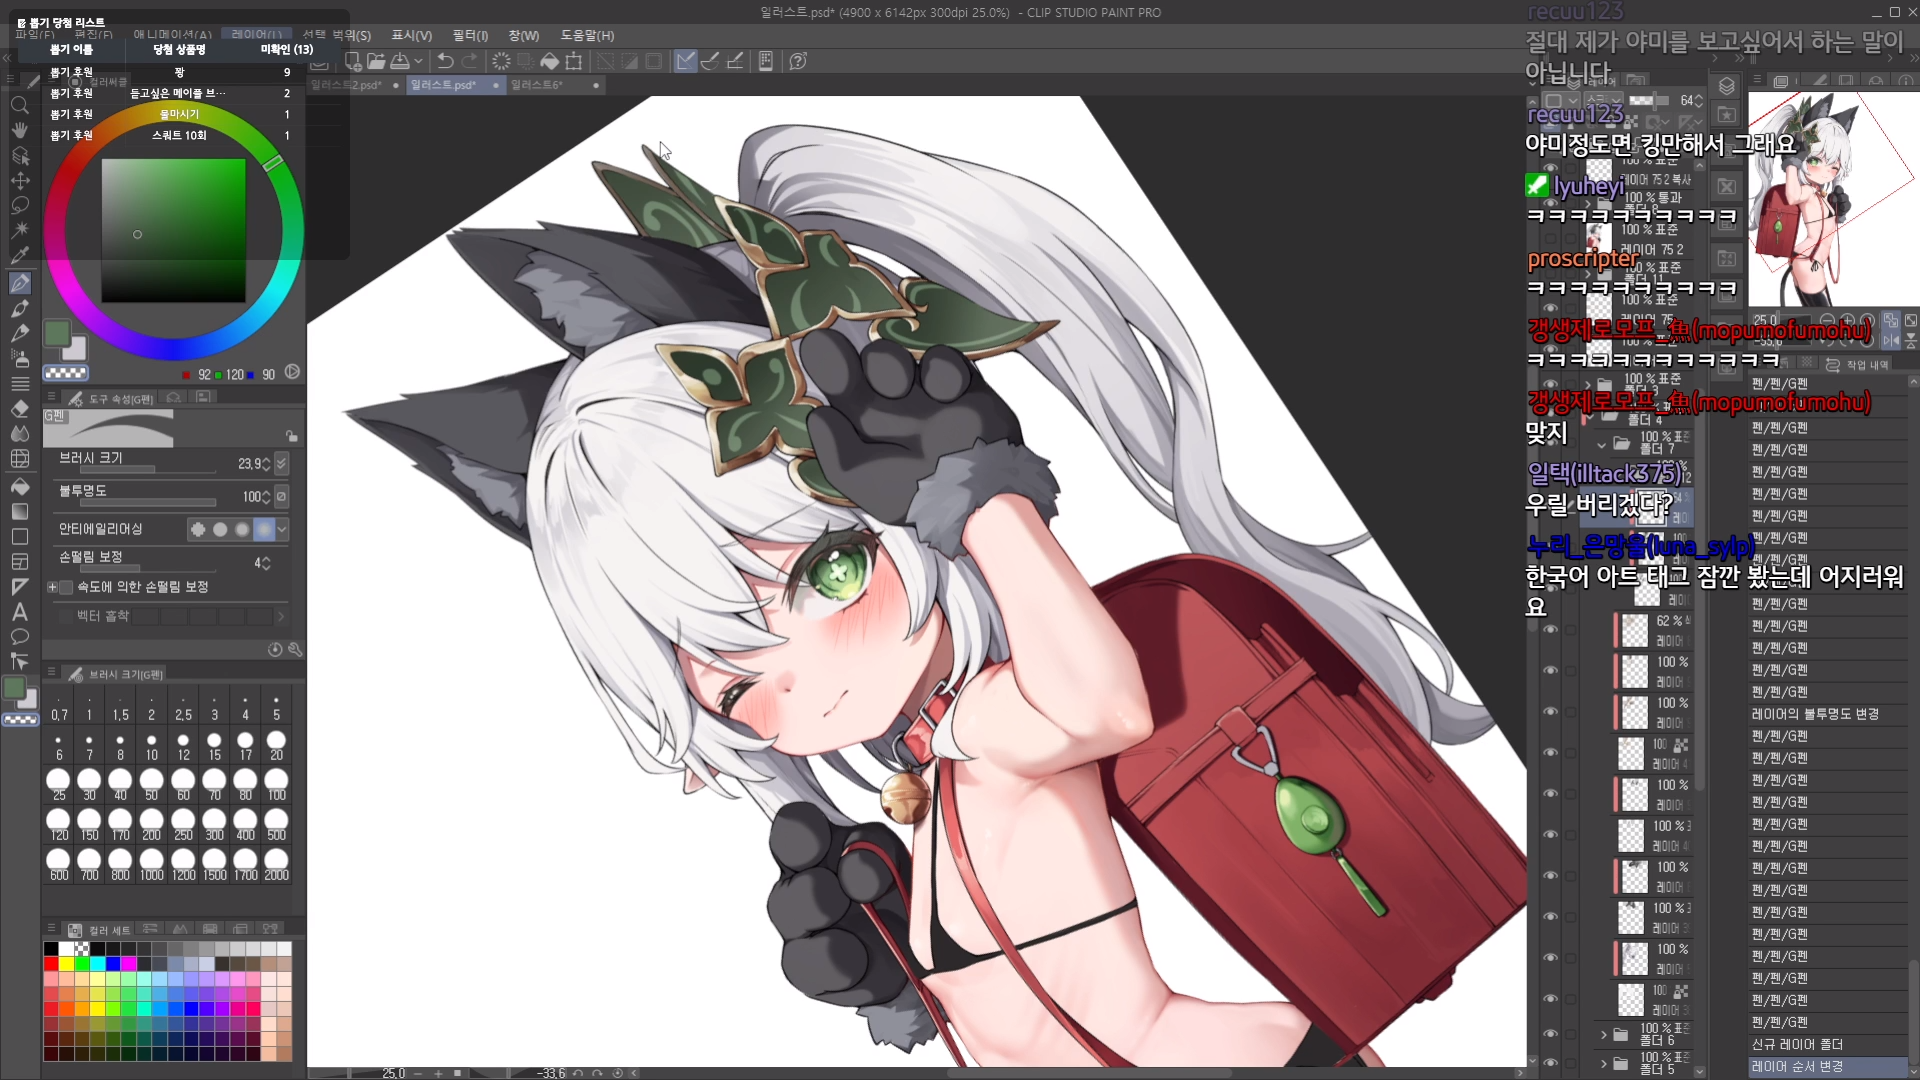Expand the 폴더 5 layer folder

[1604, 1063]
